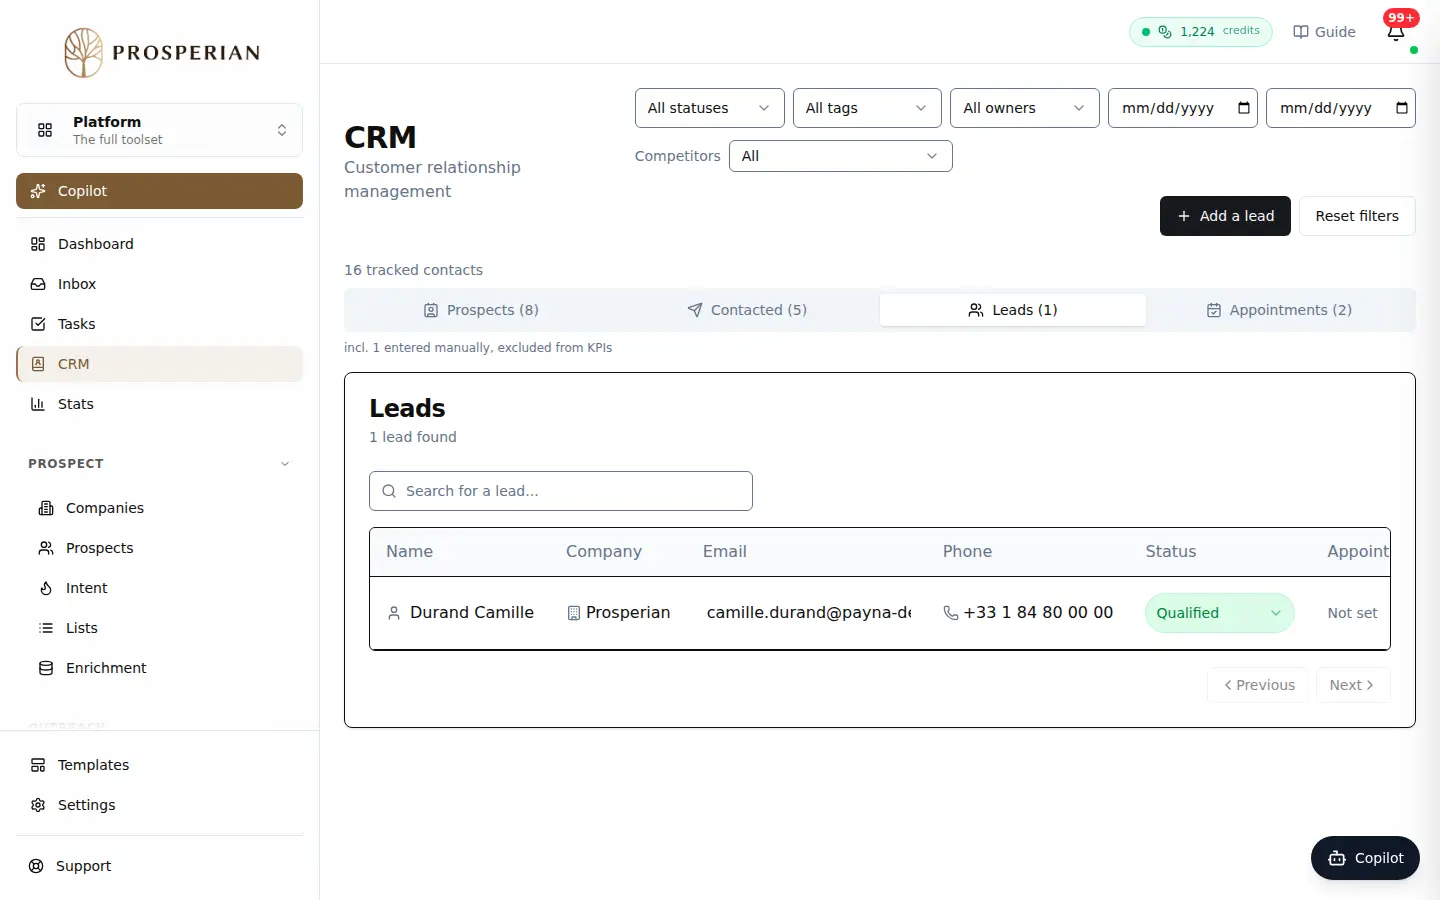Focus the Search for a lead field
The width and height of the screenshot is (1440, 900).
pos(561,491)
